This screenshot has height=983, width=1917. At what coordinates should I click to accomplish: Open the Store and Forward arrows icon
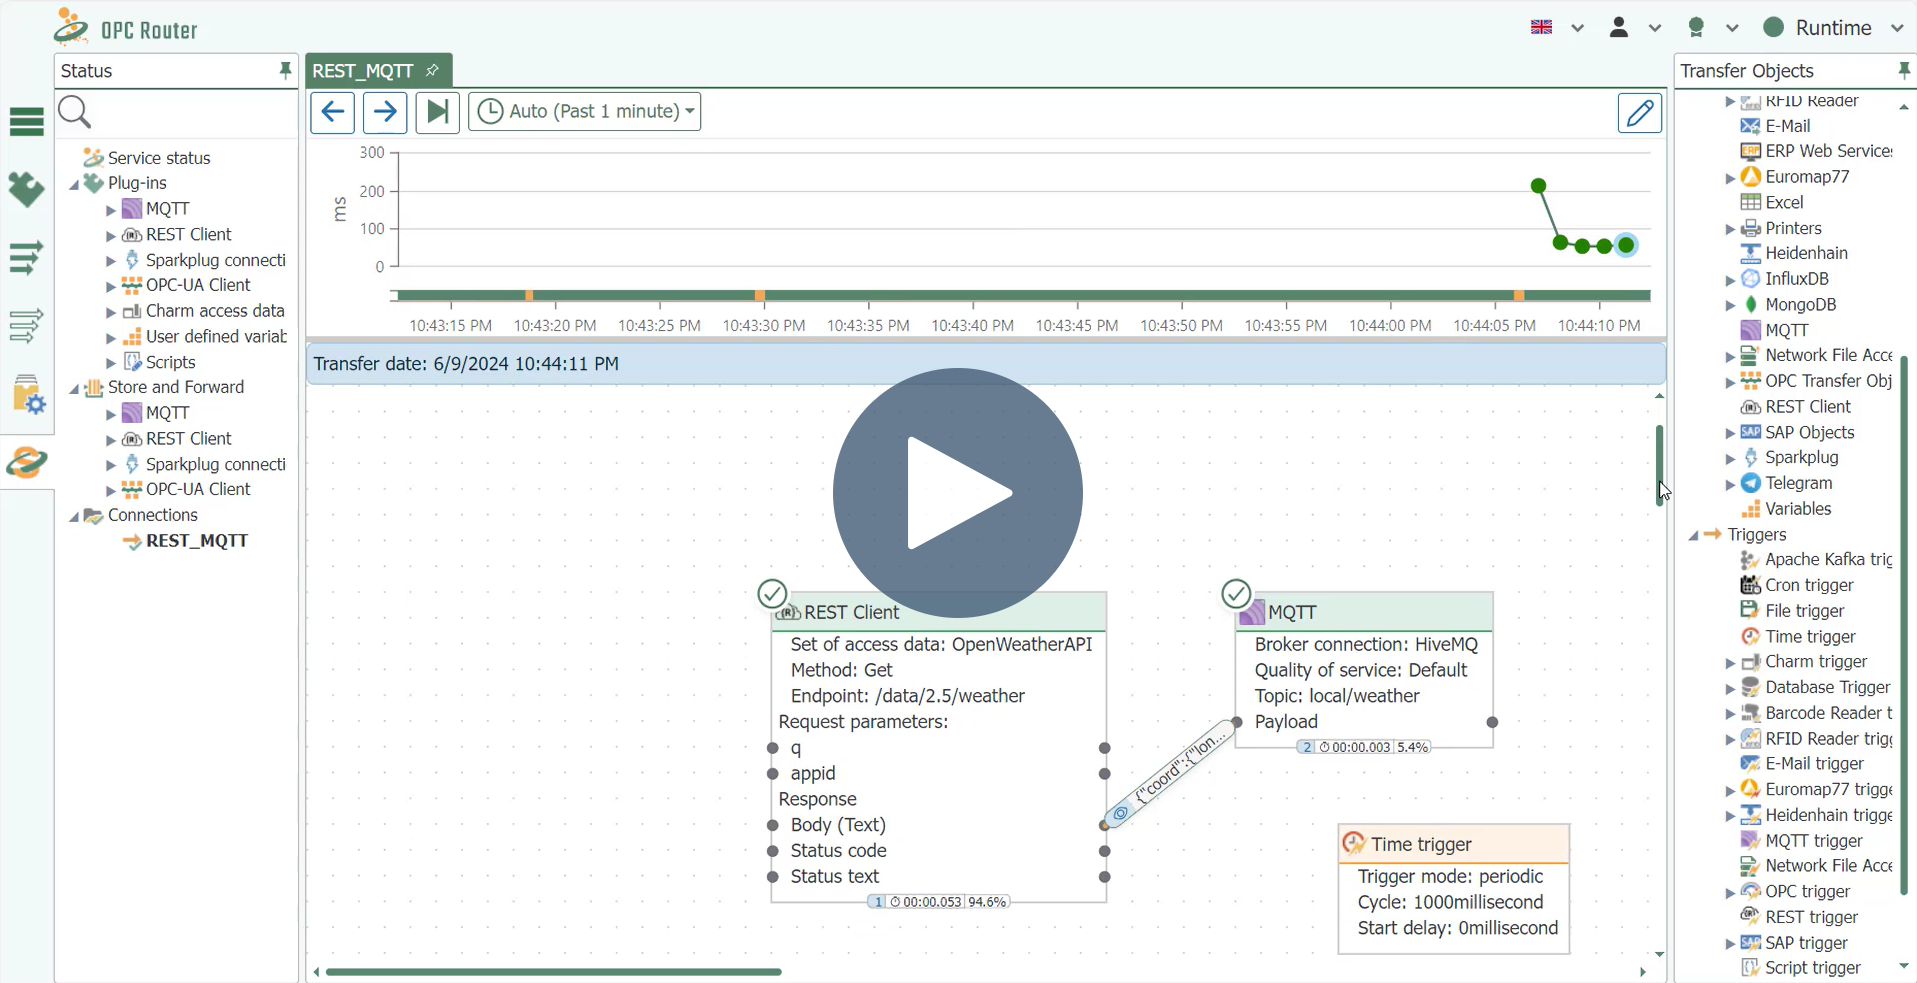(26, 258)
